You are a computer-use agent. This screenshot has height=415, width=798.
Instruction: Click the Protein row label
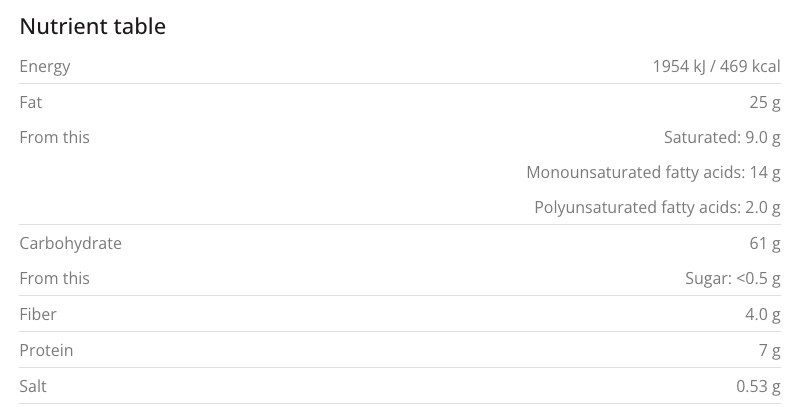point(46,350)
